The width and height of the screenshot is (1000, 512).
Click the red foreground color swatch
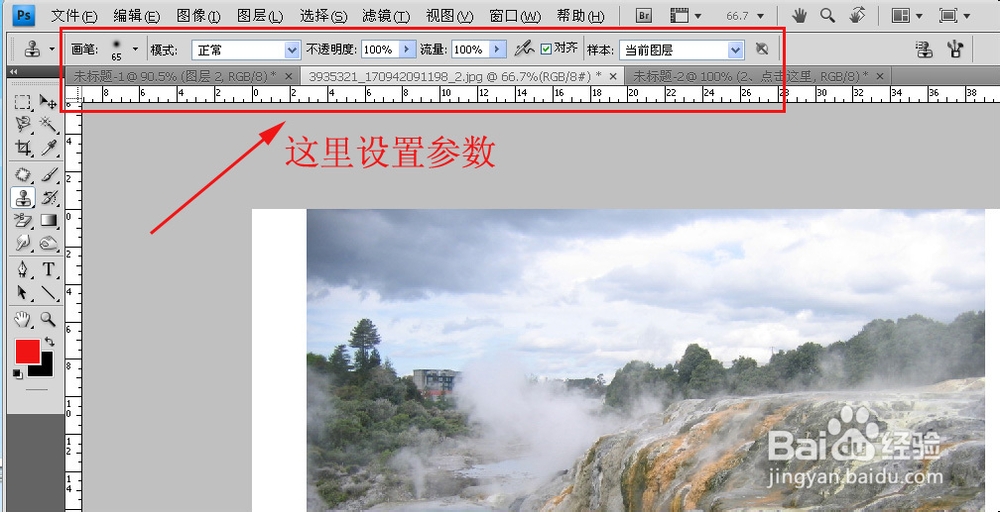[27, 351]
